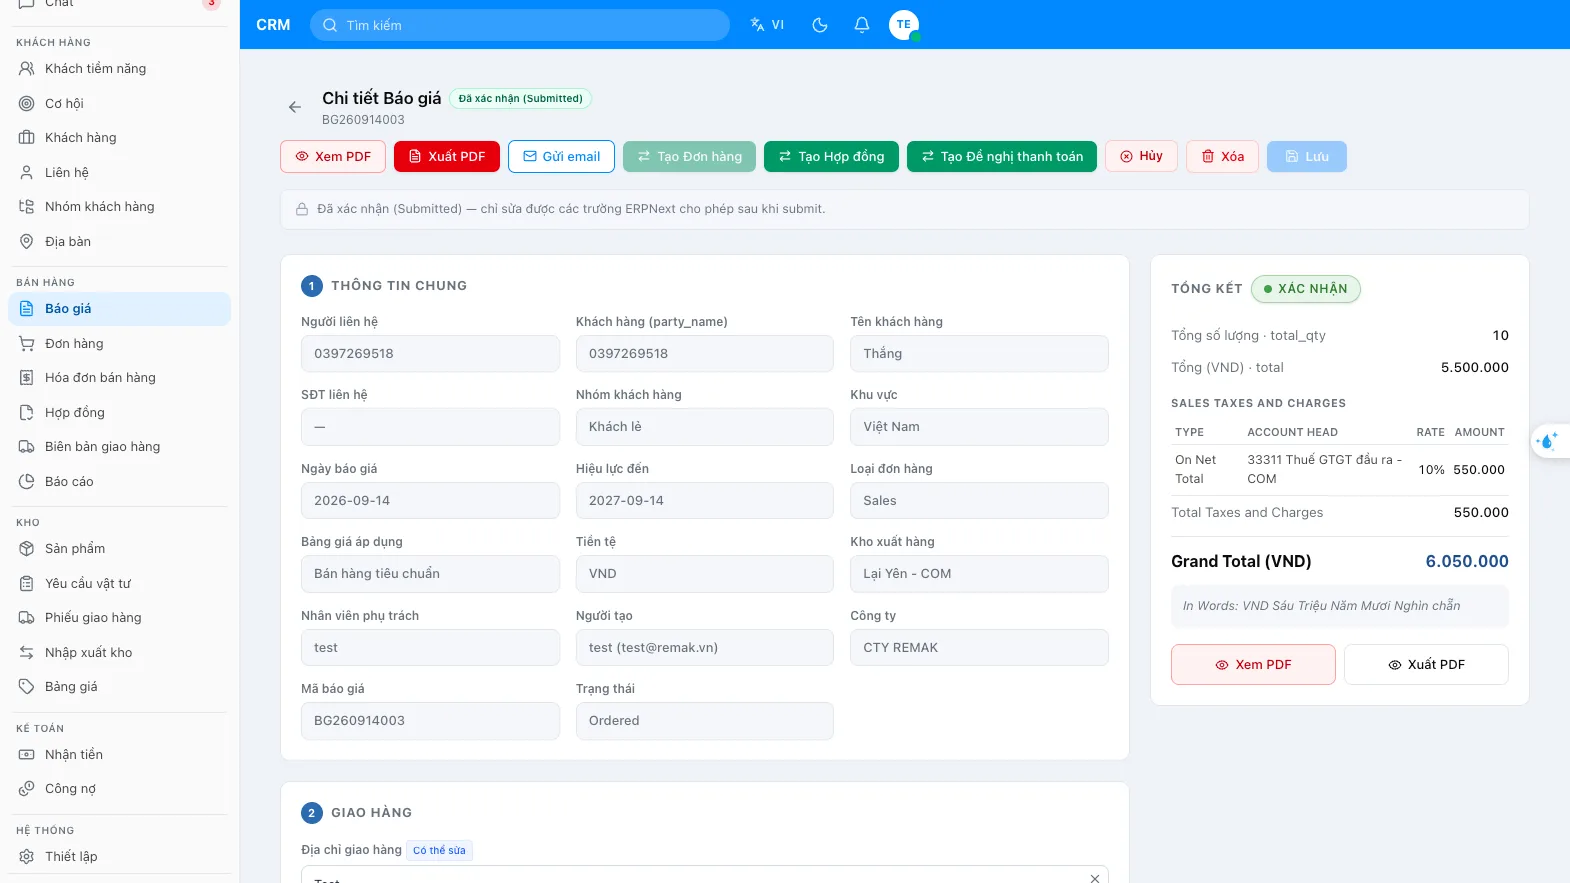Open Nhập xuất kho in sidebar

[119, 653]
